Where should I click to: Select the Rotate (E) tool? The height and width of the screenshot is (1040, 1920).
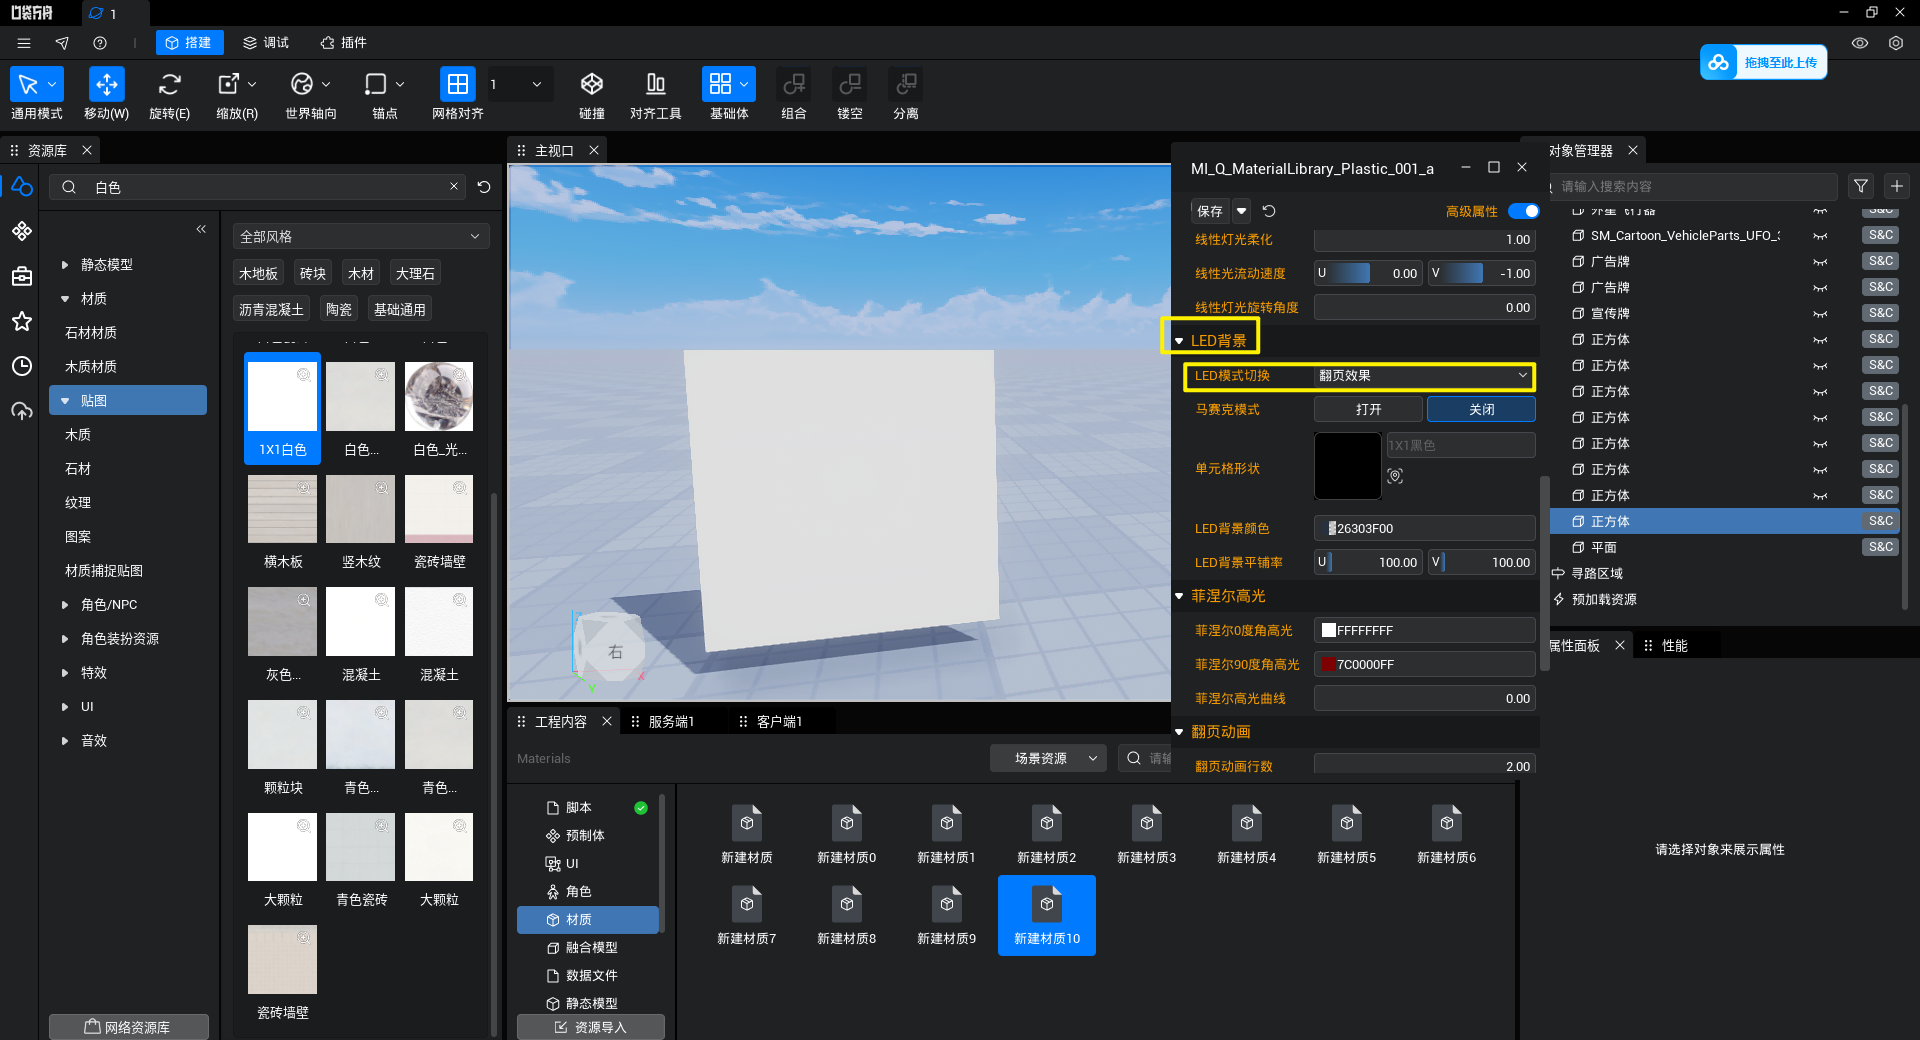(x=170, y=84)
